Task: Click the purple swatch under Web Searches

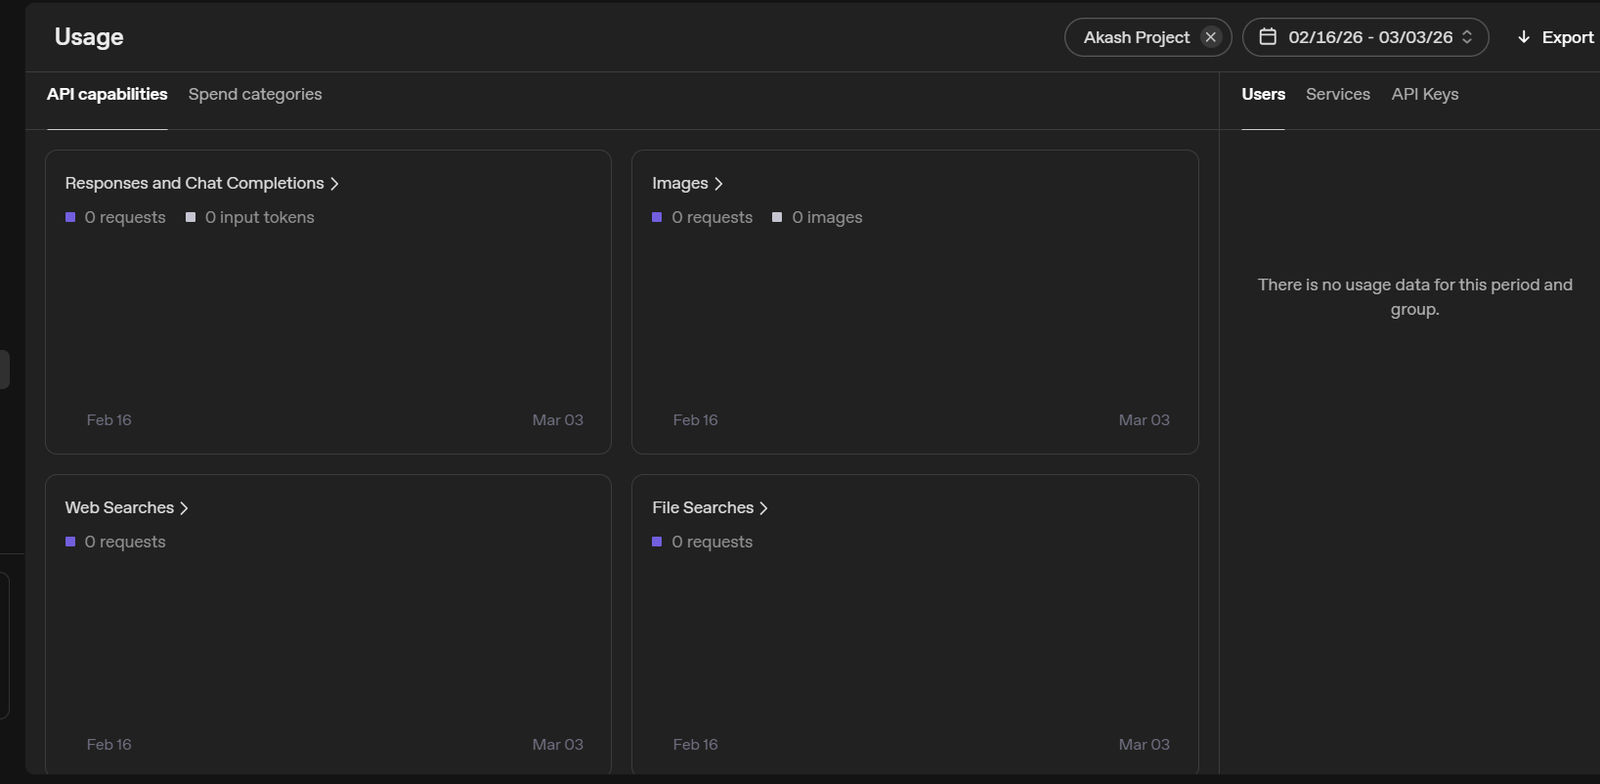Action: coord(70,541)
